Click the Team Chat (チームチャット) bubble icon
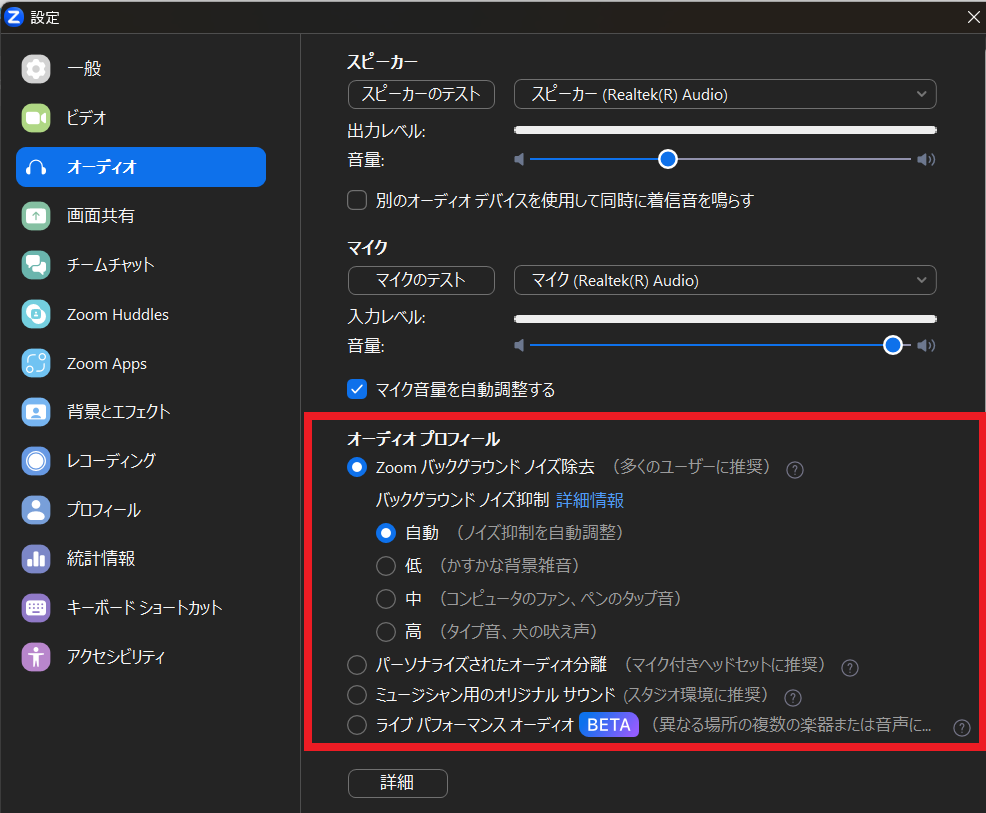 (36, 265)
